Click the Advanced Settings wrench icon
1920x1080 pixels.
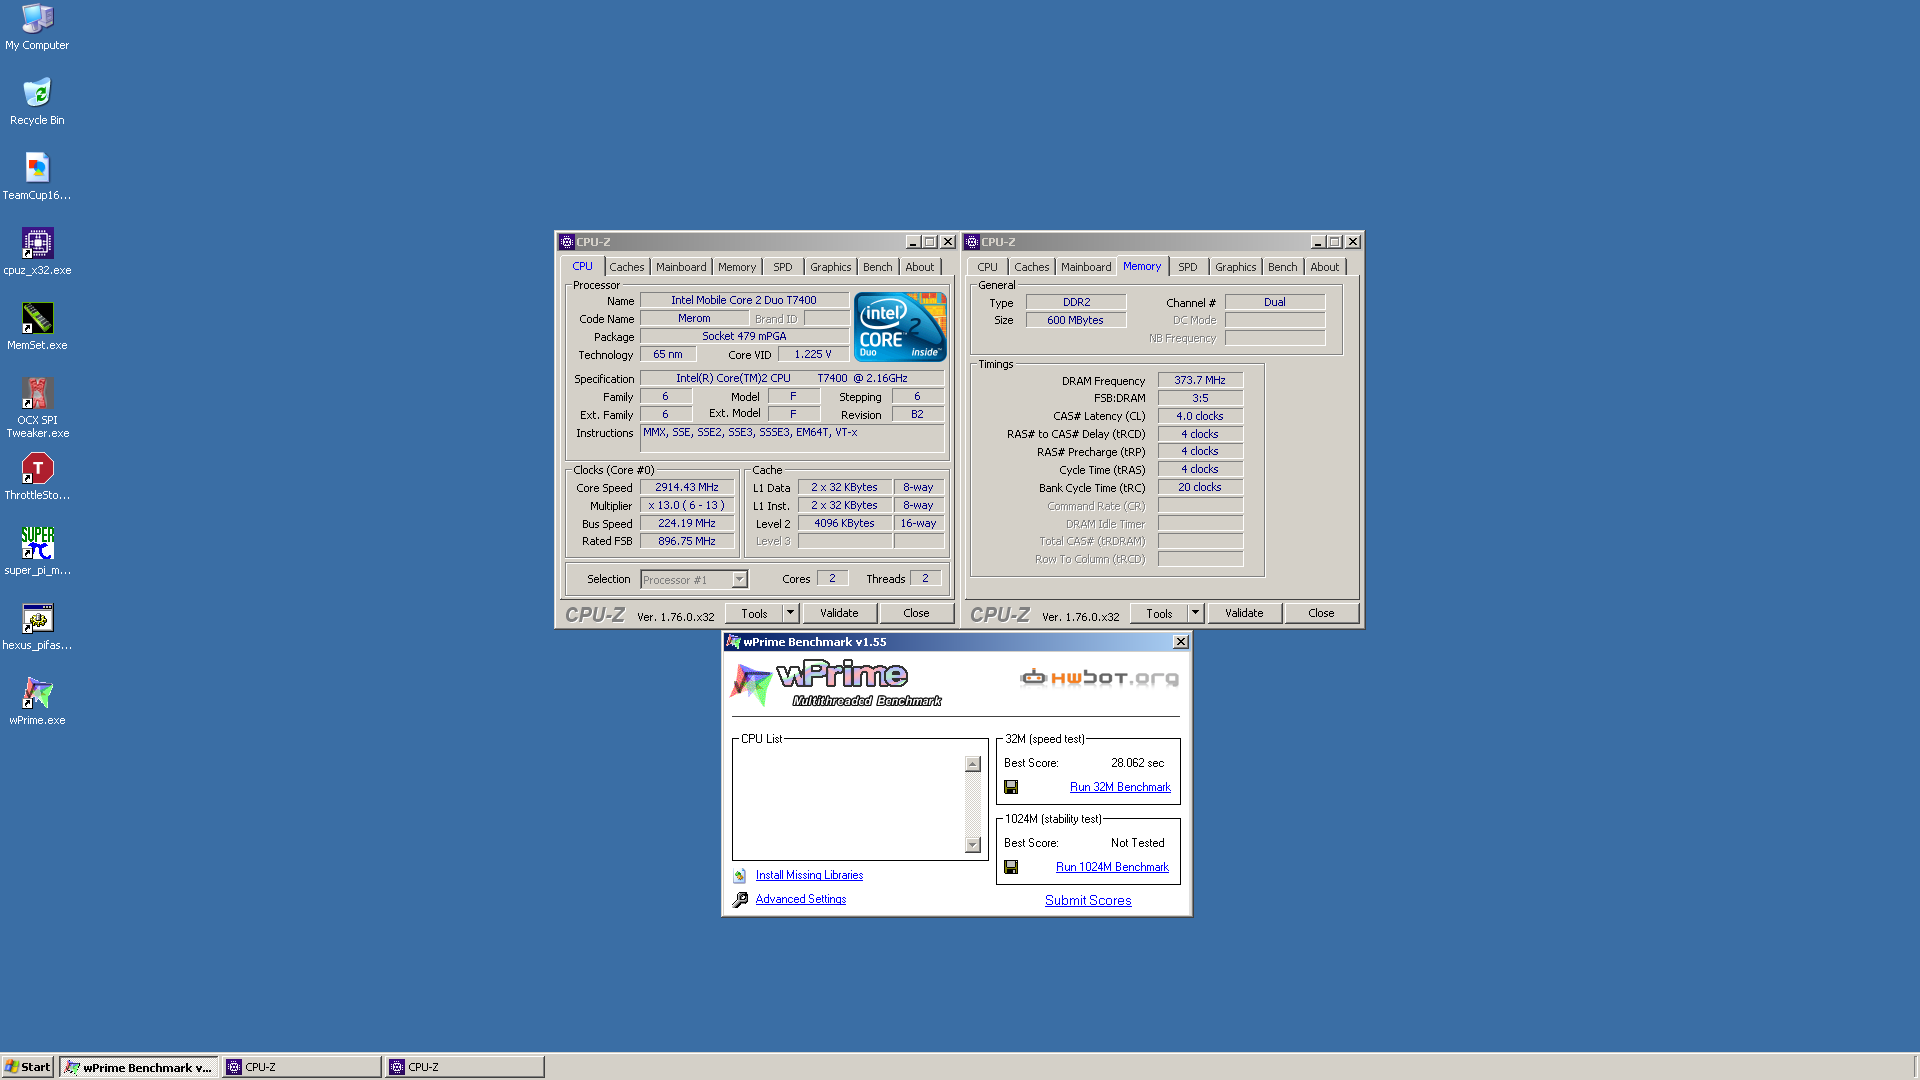pyautogui.click(x=740, y=900)
